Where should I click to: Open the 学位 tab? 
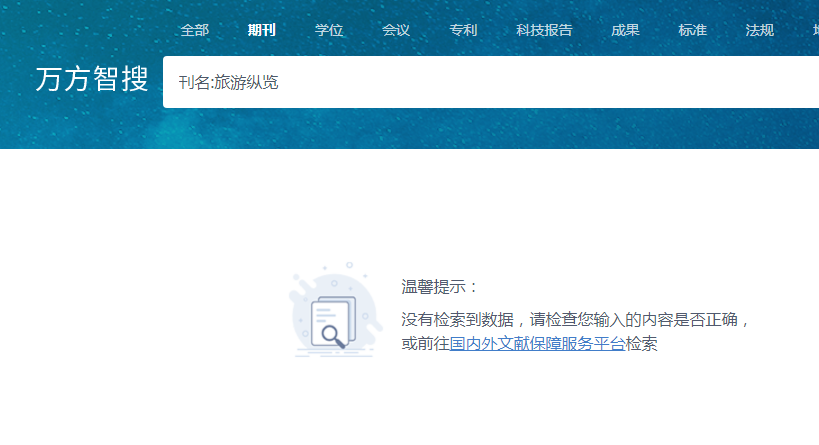[329, 30]
